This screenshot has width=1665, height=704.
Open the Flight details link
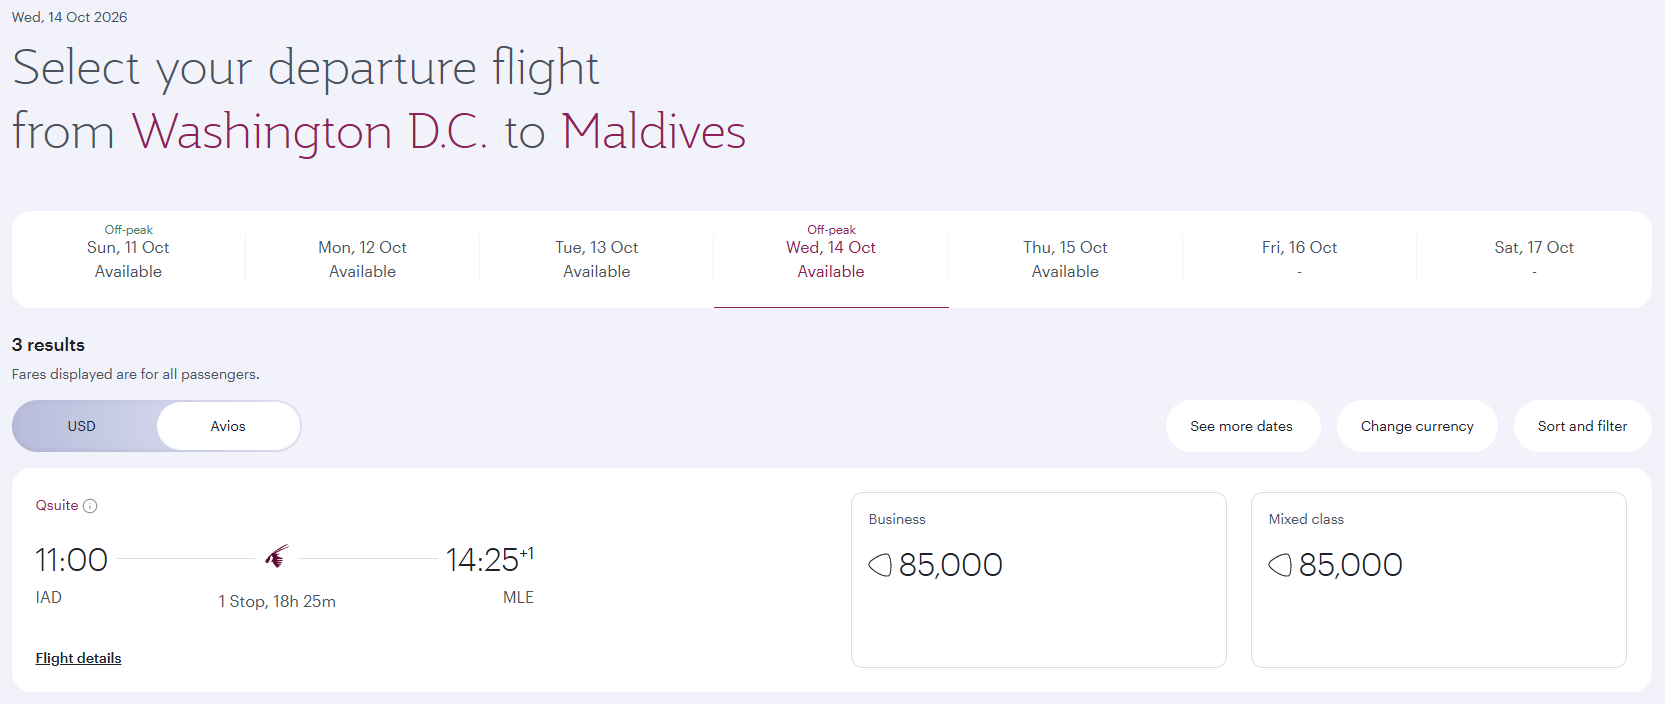(78, 658)
